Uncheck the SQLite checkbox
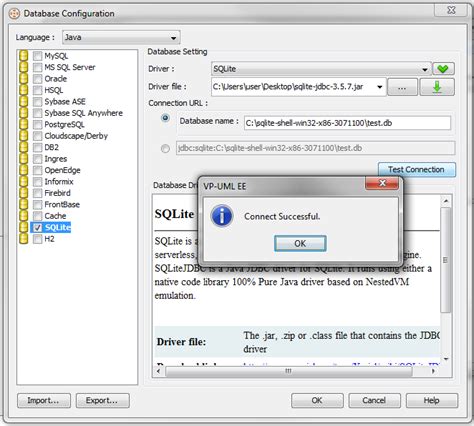Image resolution: width=474 pixels, height=426 pixels. point(37,227)
